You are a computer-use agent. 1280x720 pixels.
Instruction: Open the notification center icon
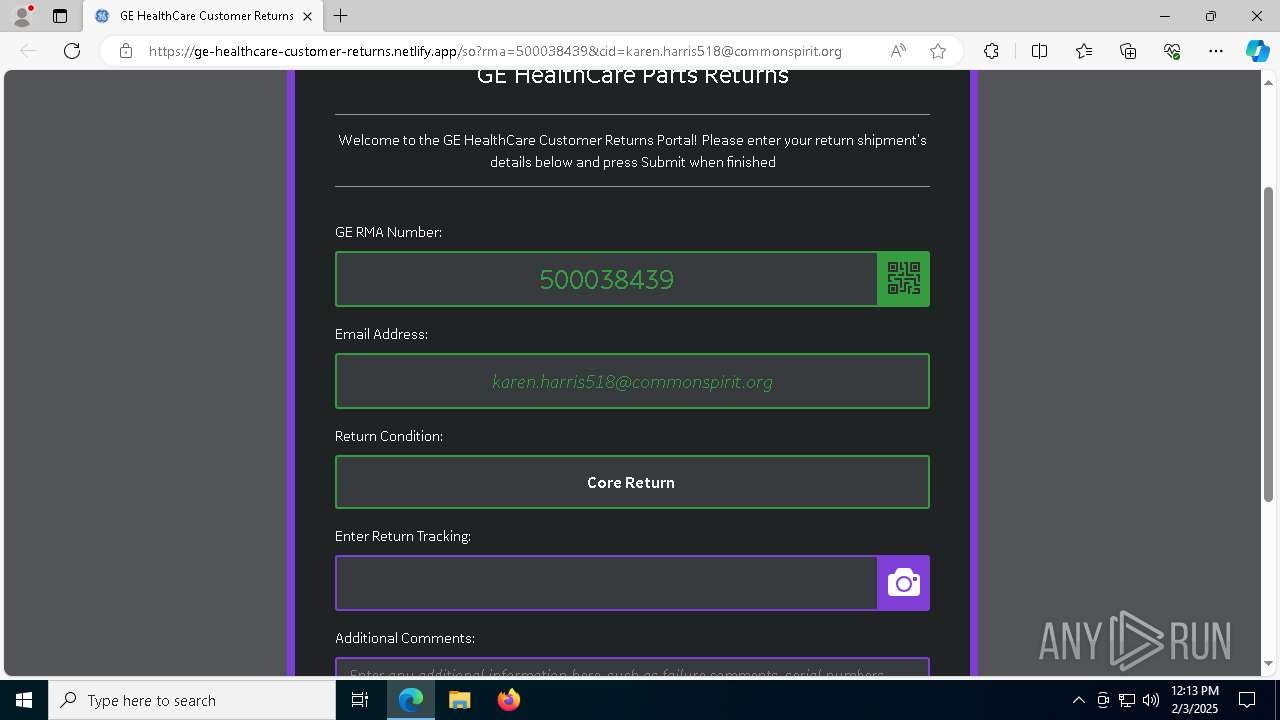[1247, 700]
